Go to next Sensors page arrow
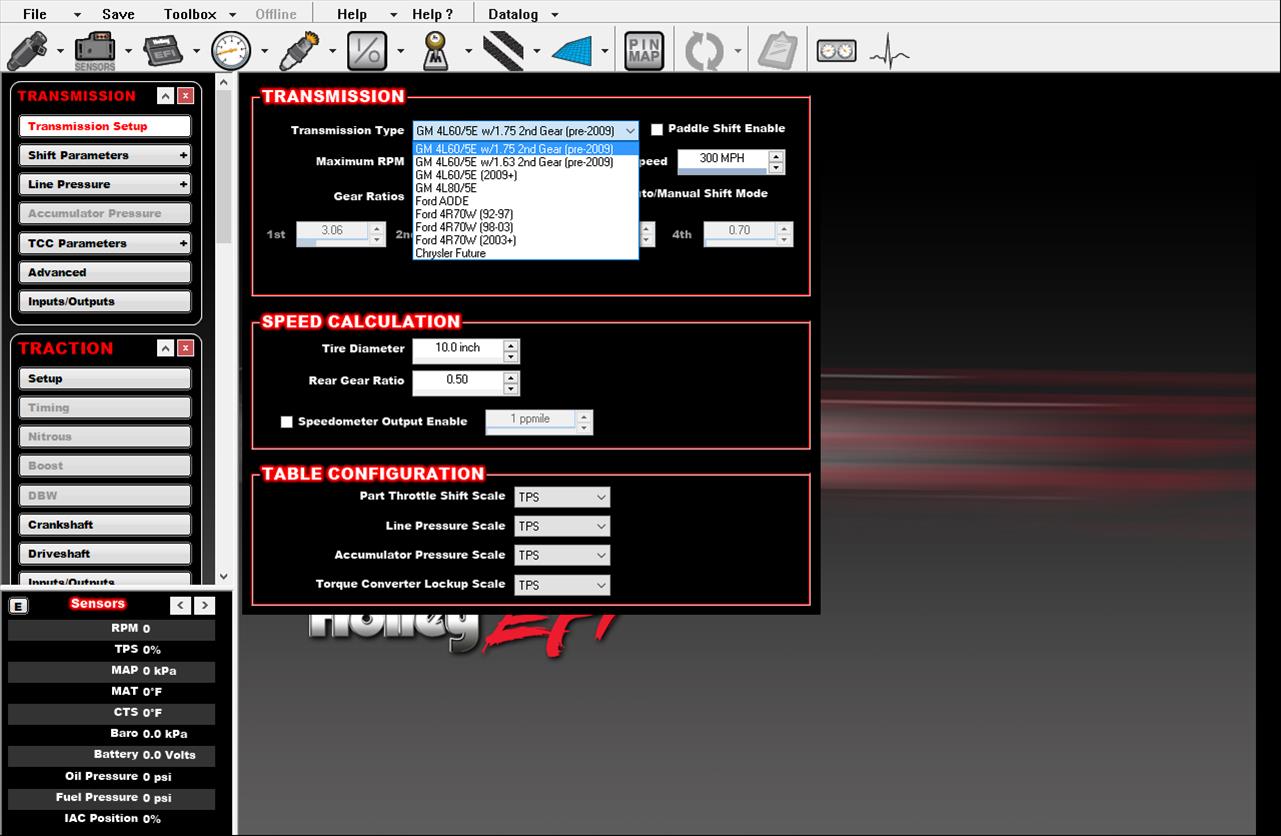Viewport: 1281px width, 836px height. coord(204,605)
